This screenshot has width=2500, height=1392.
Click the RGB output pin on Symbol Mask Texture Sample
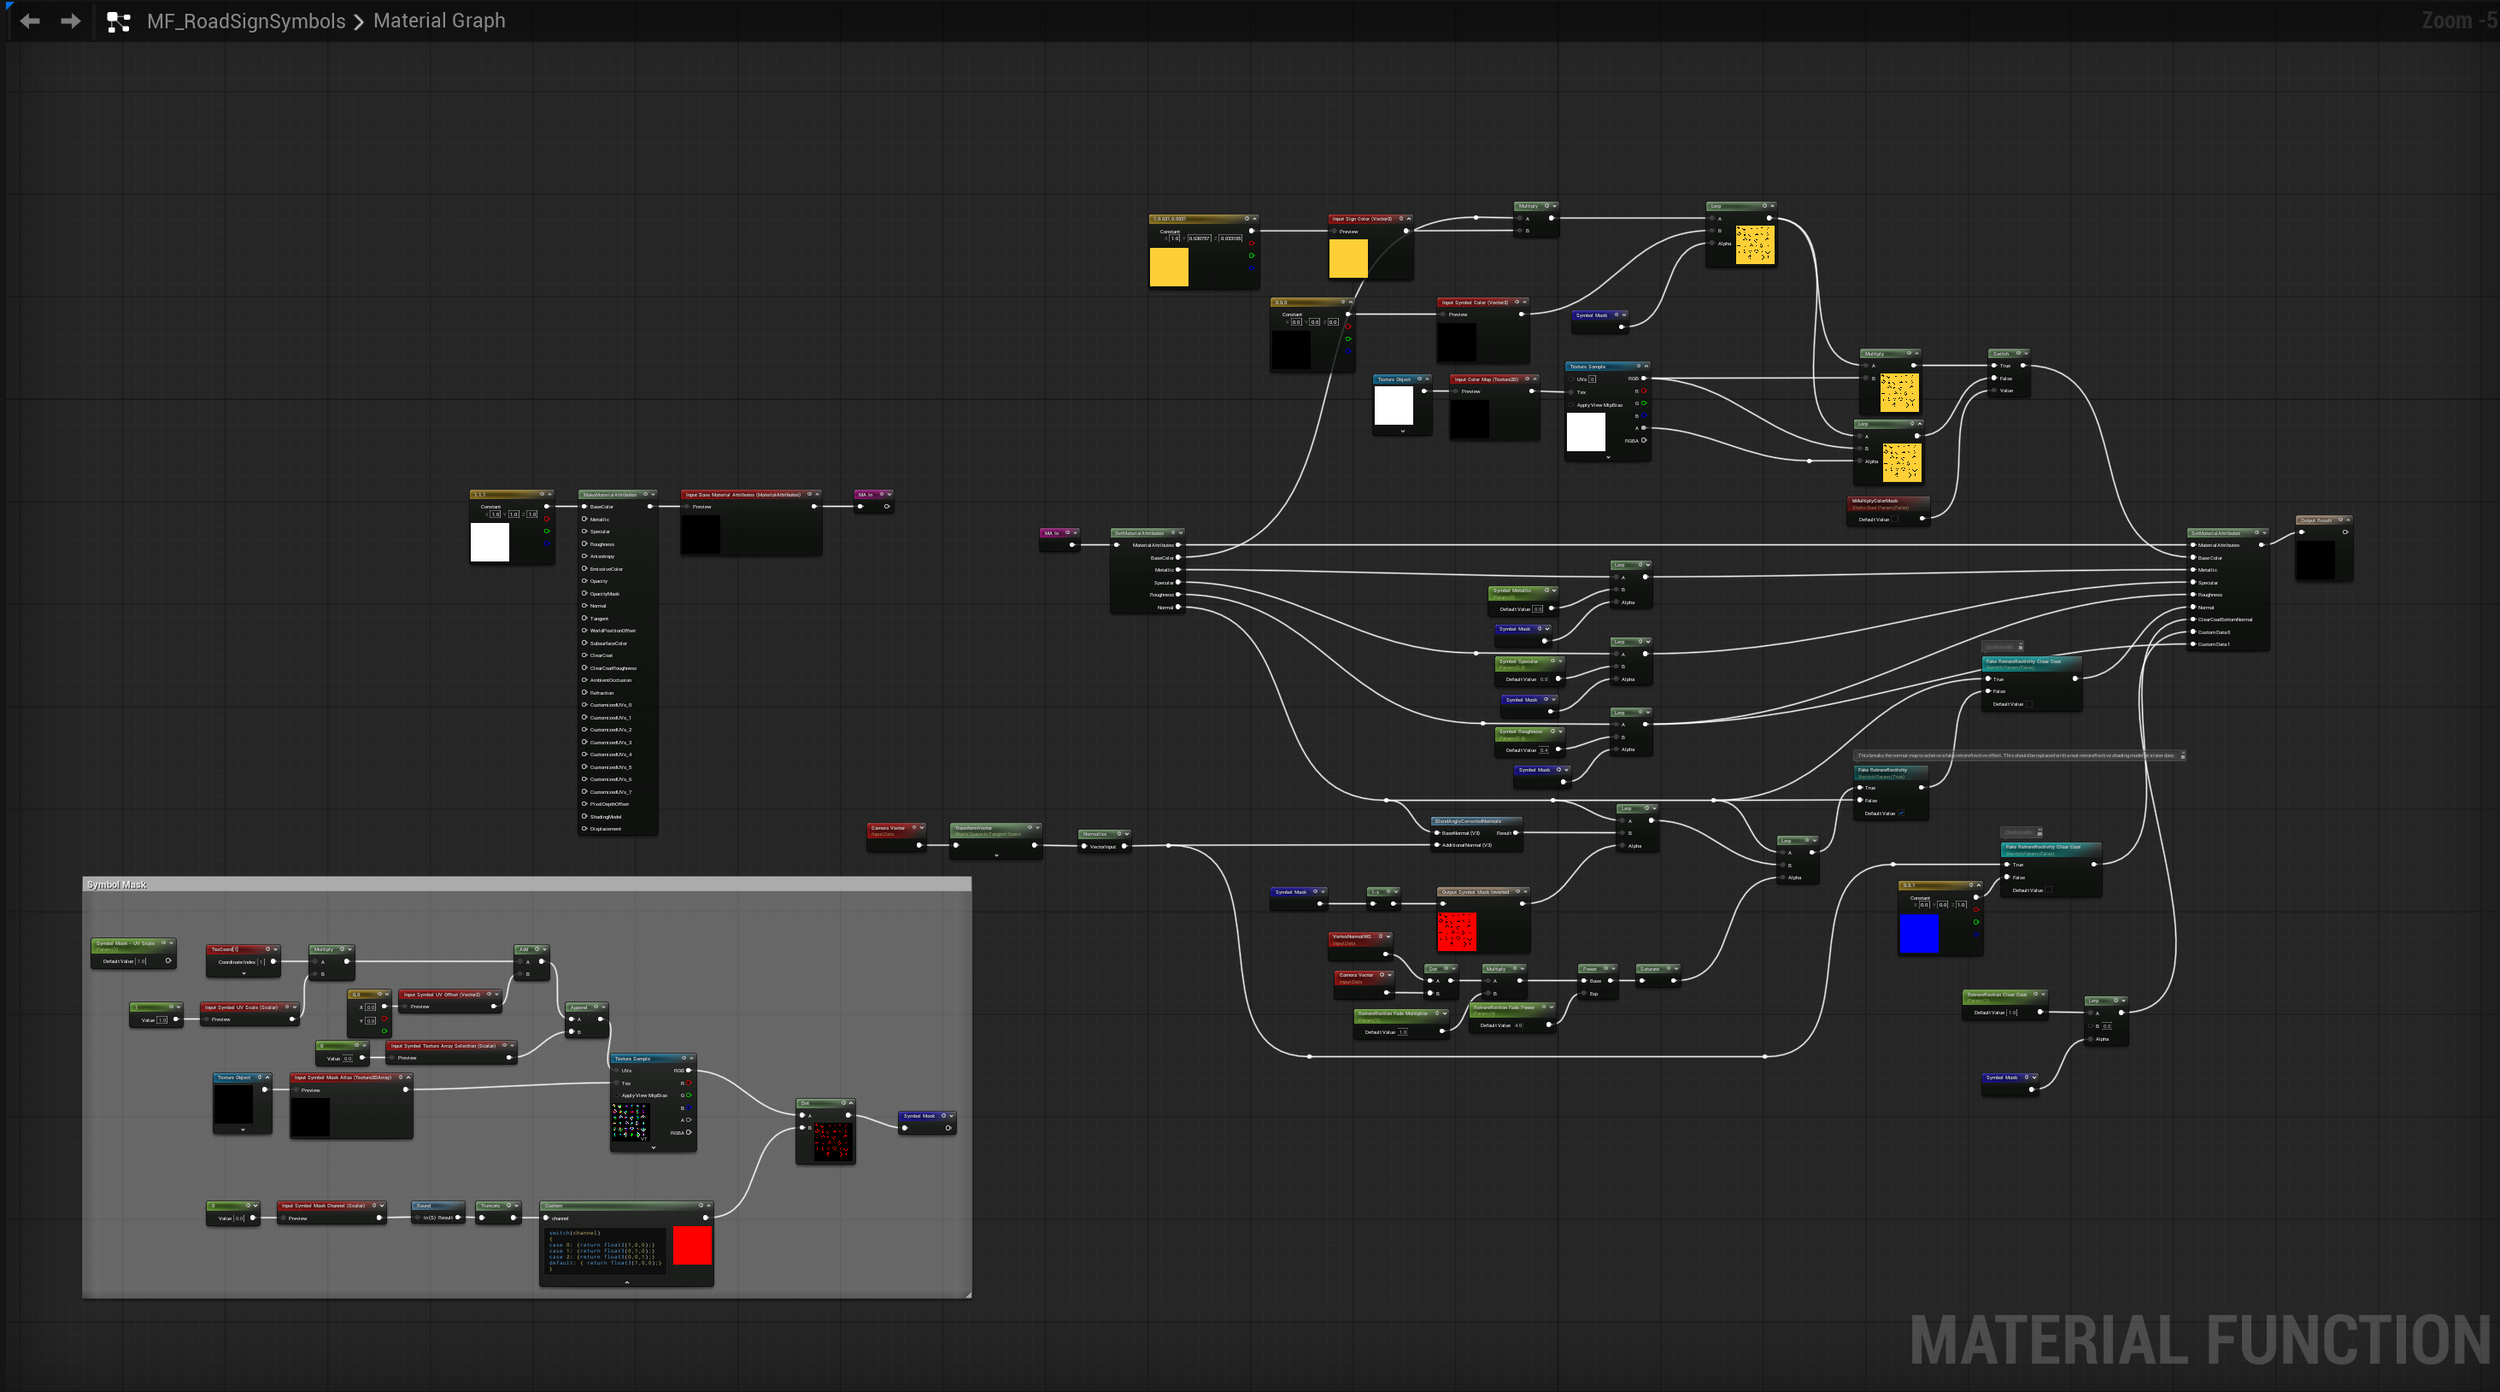[689, 1071]
